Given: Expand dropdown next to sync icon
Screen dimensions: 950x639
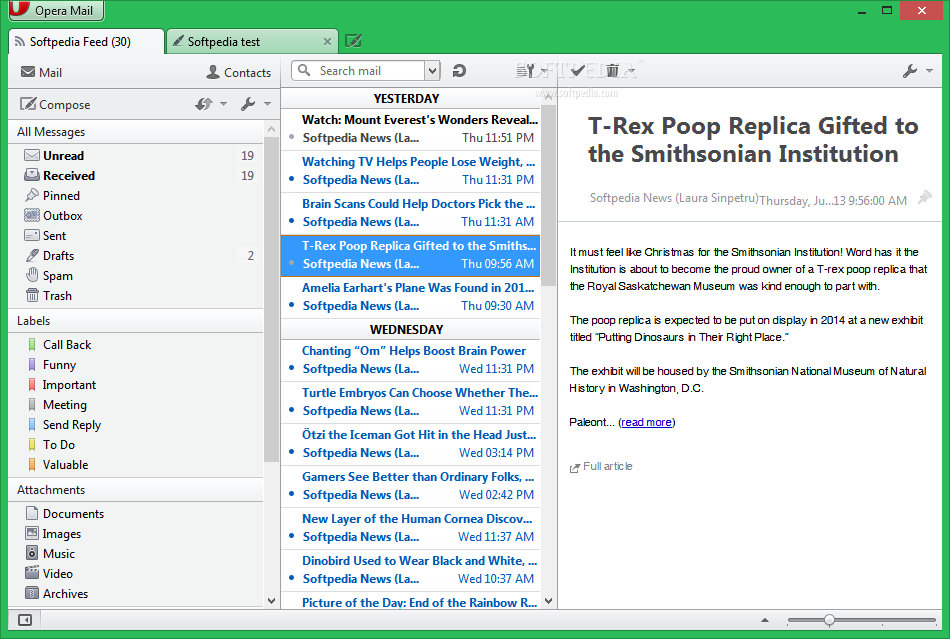Looking at the screenshot, I should coord(224,104).
